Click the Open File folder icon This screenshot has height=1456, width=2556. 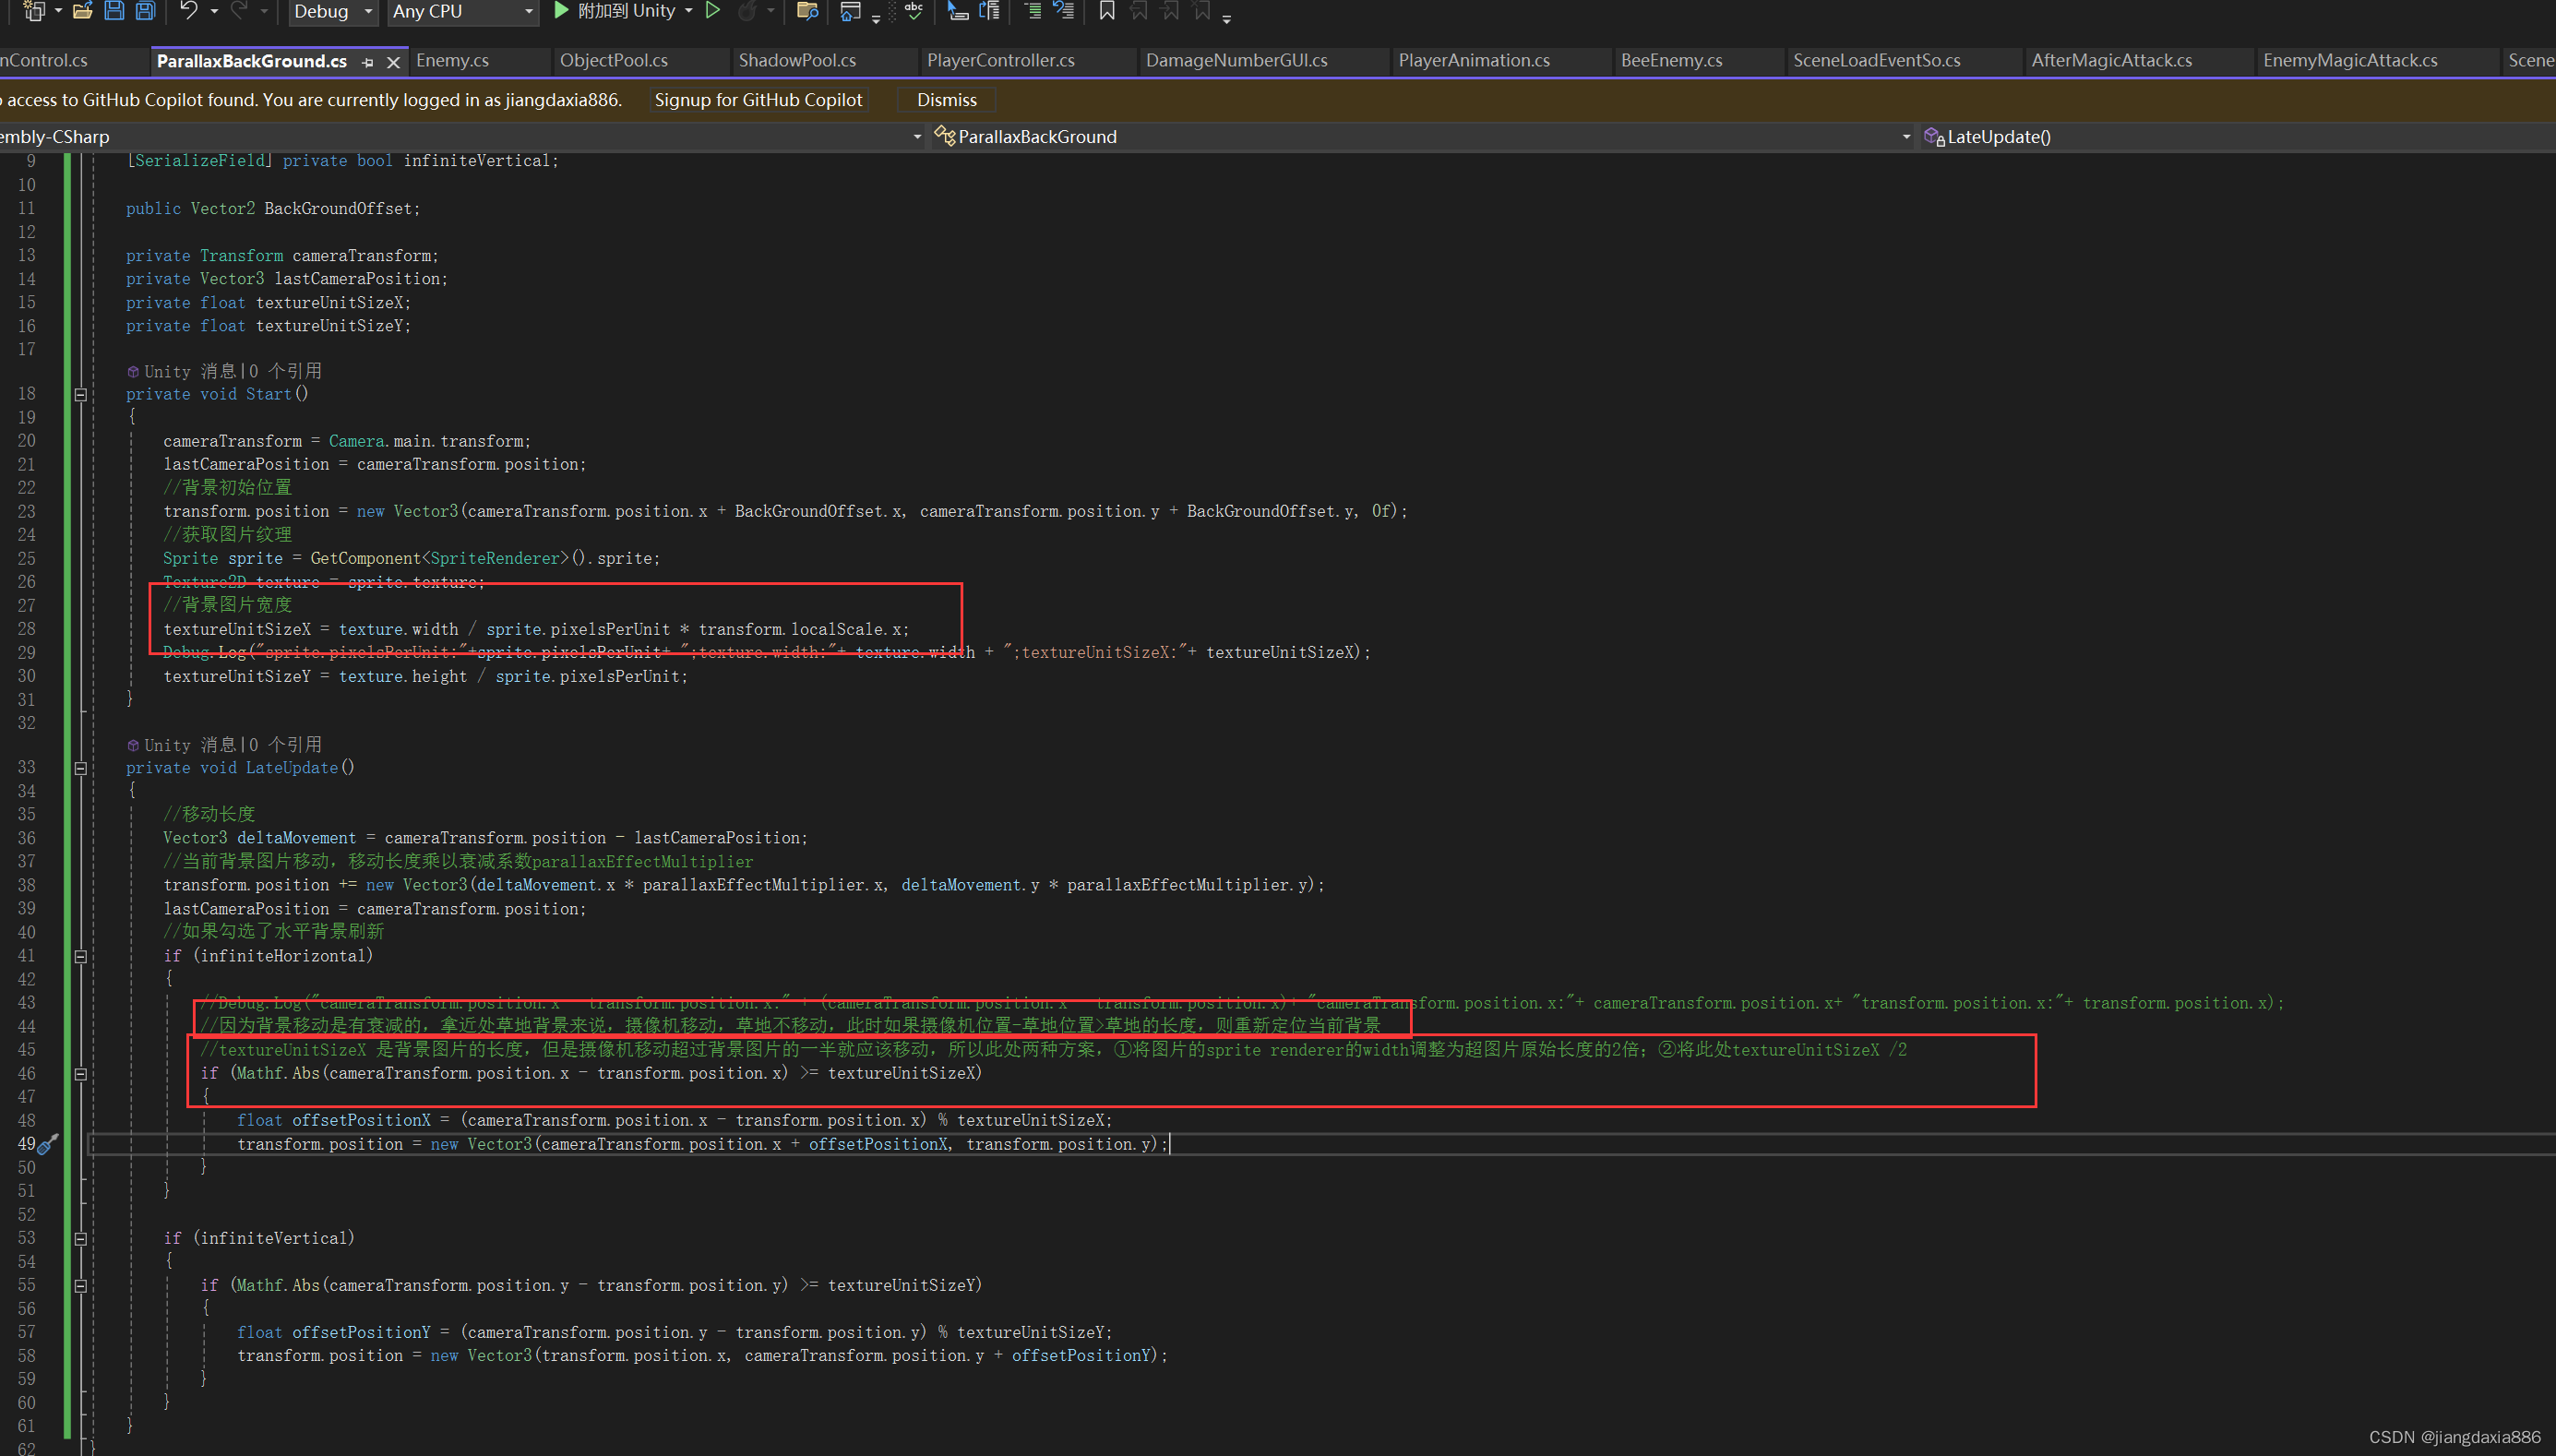pyautogui.click(x=82, y=11)
